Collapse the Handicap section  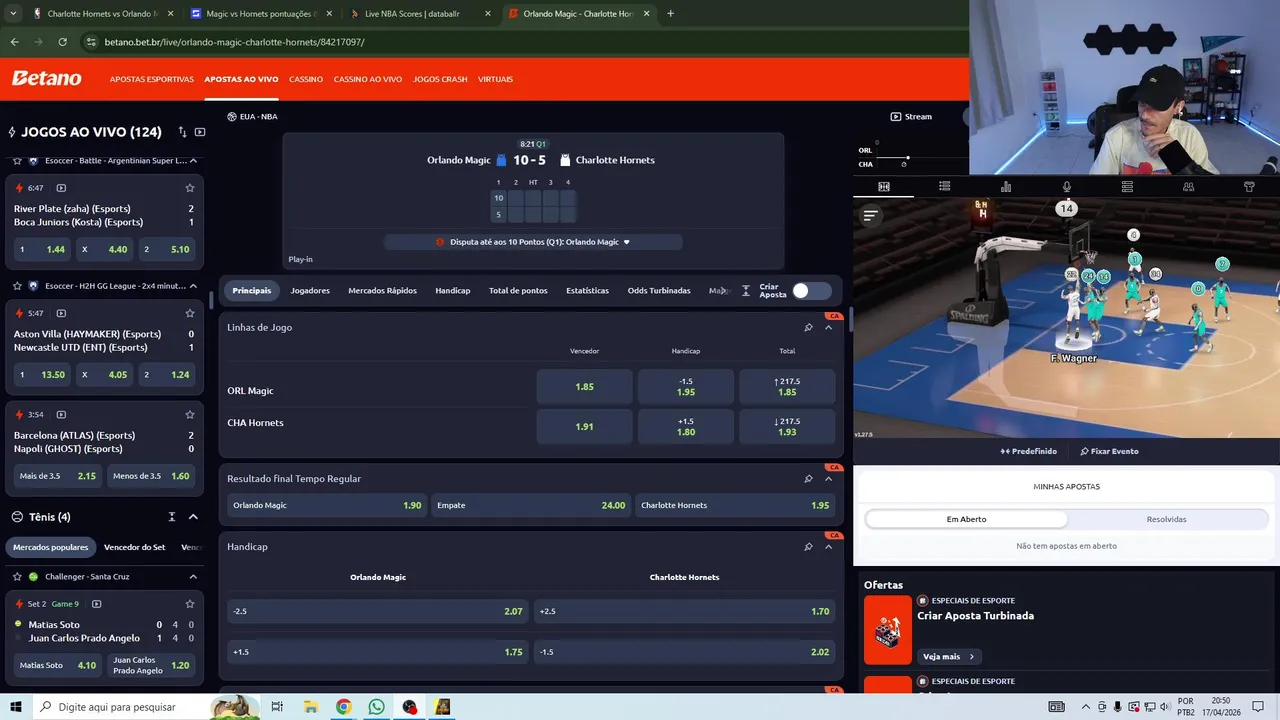coord(828,547)
